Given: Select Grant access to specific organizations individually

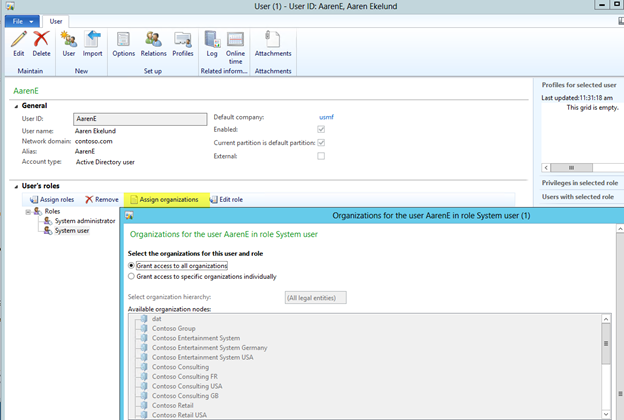Looking at the screenshot, I should (x=133, y=276).
